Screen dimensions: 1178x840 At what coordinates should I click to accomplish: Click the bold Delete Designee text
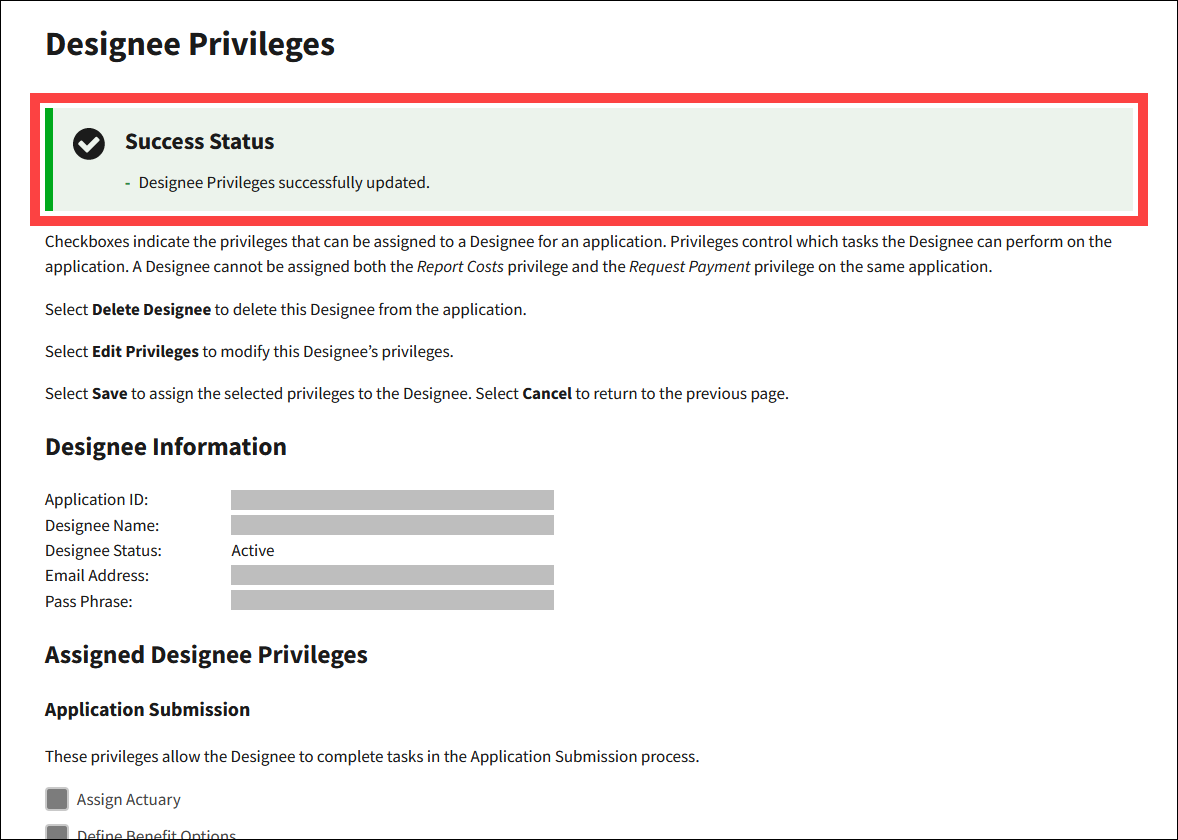click(x=151, y=309)
